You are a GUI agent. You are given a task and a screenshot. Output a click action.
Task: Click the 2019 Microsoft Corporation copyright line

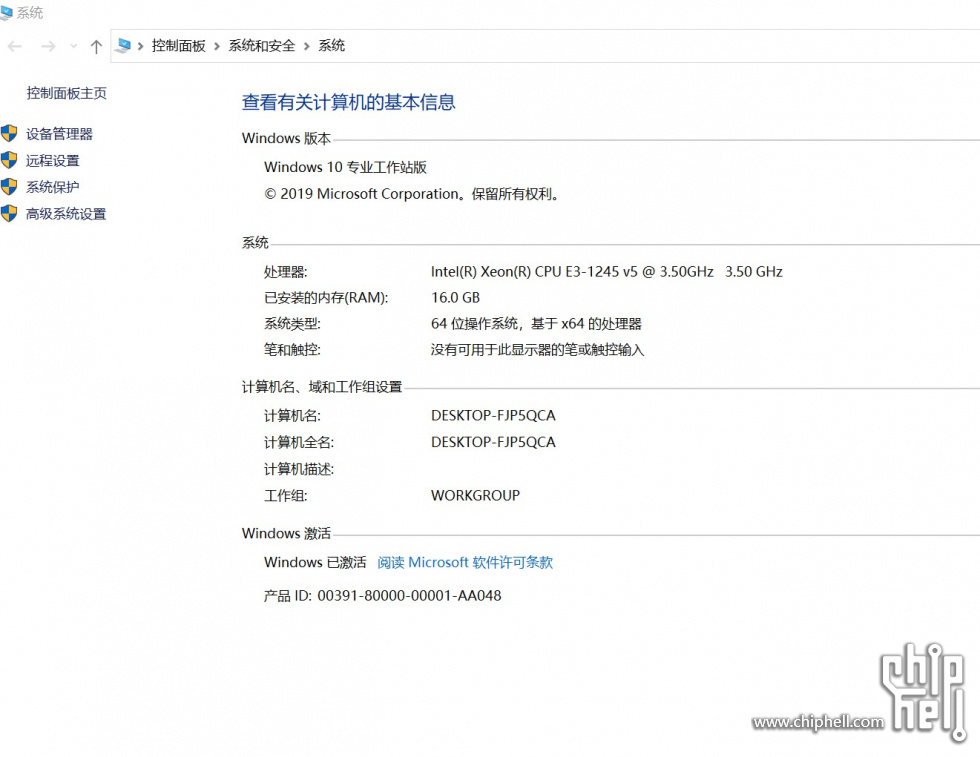[411, 194]
